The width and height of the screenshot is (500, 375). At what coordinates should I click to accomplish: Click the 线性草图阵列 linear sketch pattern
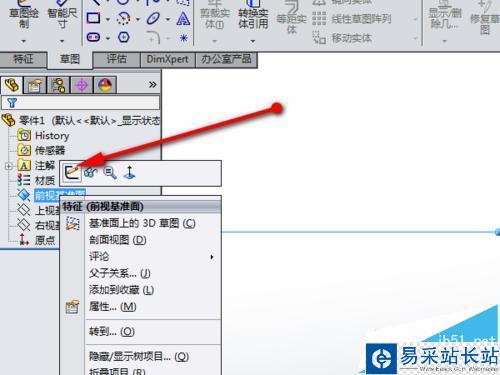point(352,19)
